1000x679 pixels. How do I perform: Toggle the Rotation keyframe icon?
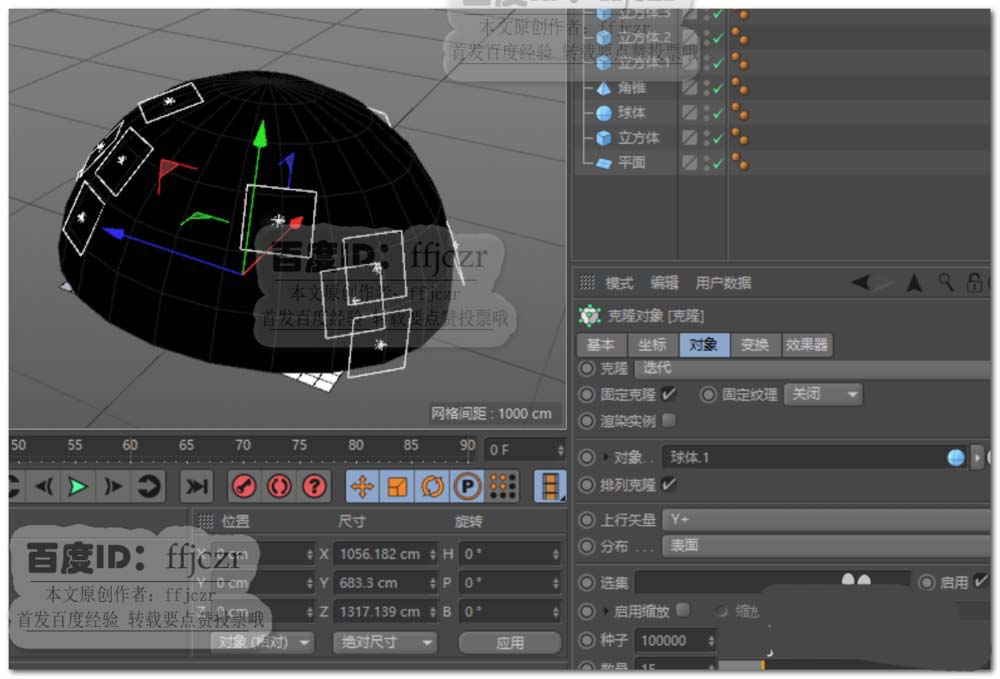point(432,487)
